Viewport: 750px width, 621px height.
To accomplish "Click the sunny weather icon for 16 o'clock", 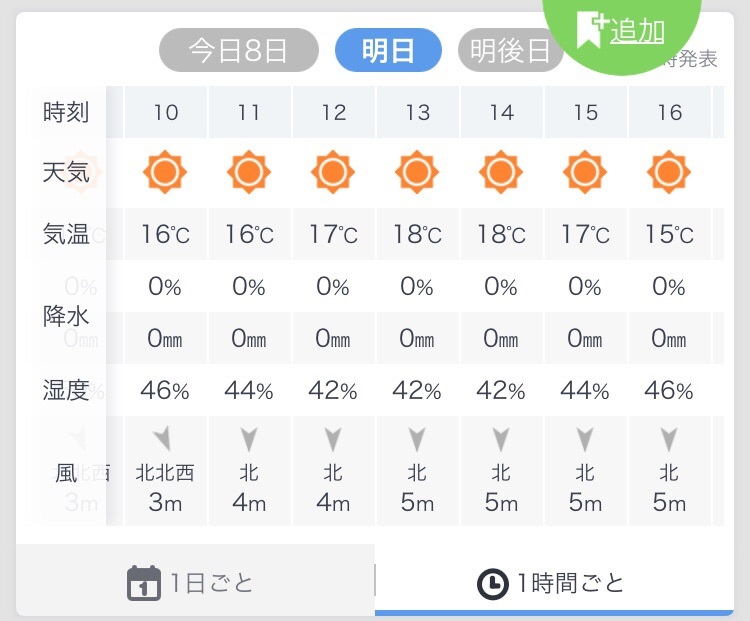I will 669,173.
